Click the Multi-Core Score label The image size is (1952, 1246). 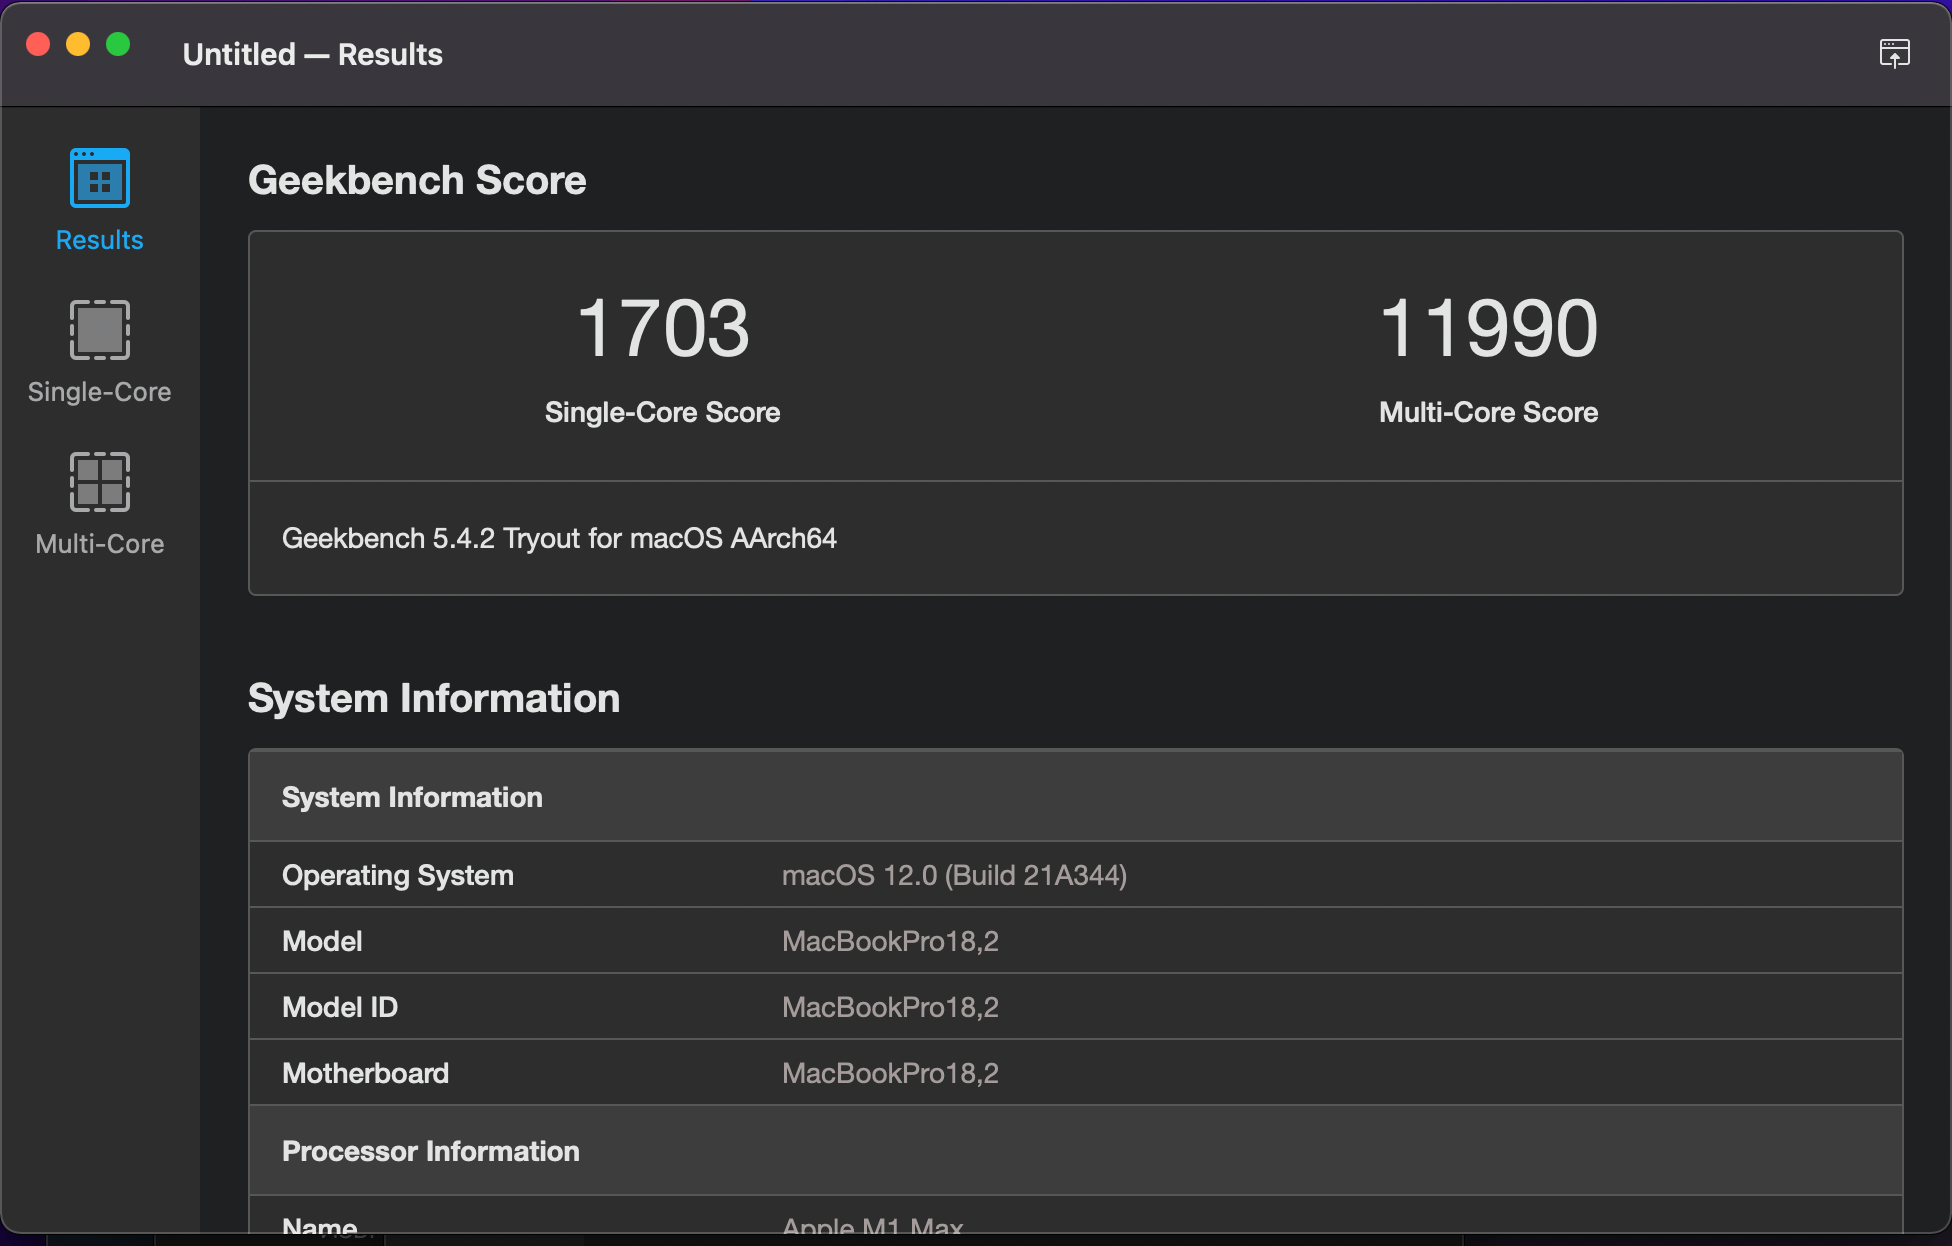(1488, 412)
